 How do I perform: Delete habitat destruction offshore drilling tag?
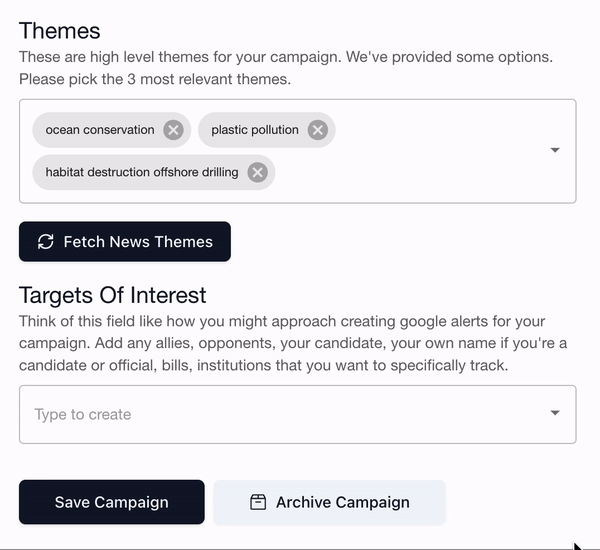click(258, 172)
